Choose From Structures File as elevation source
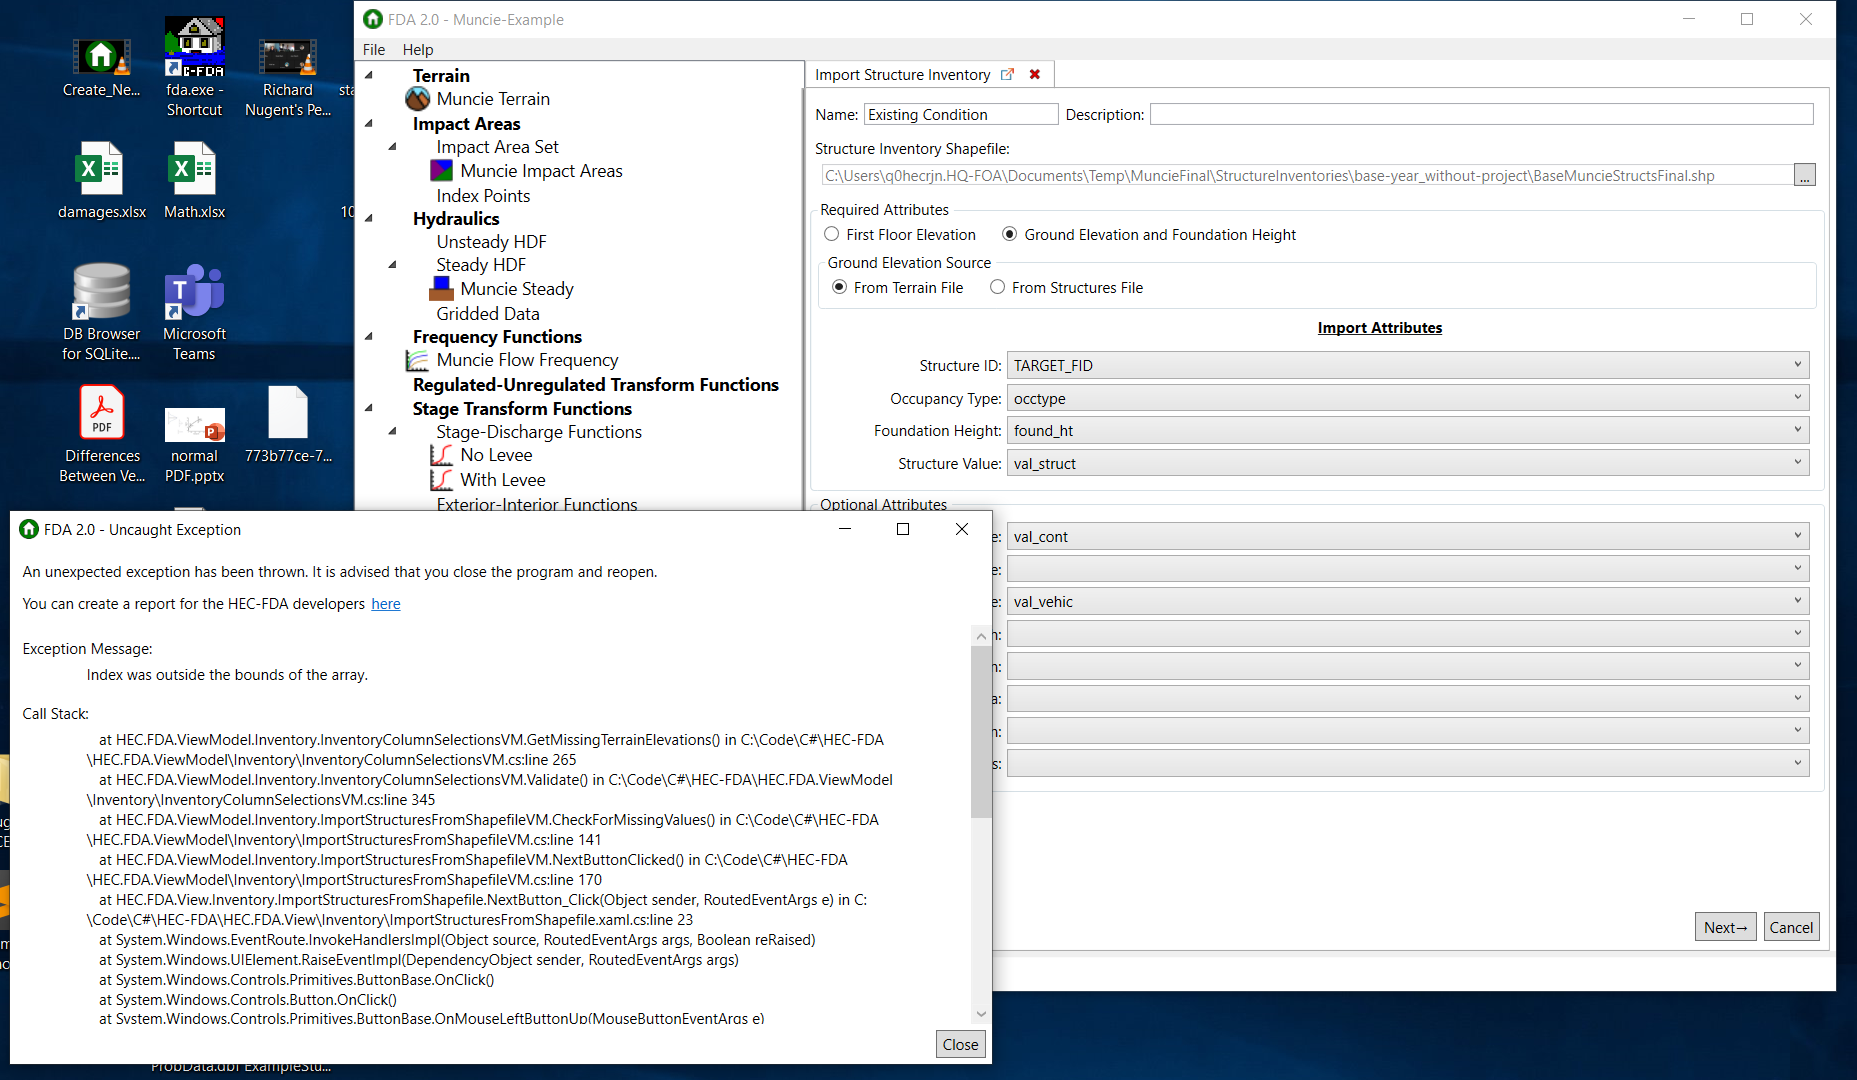The height and width of the screenshot is (1080, 1857). (997, 287)
